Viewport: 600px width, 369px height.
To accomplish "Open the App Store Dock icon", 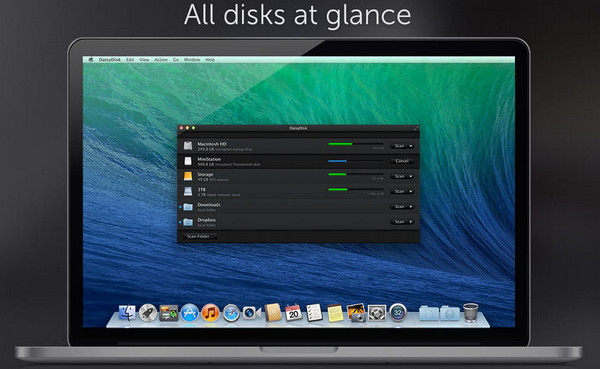I will (x=190, y=313).
